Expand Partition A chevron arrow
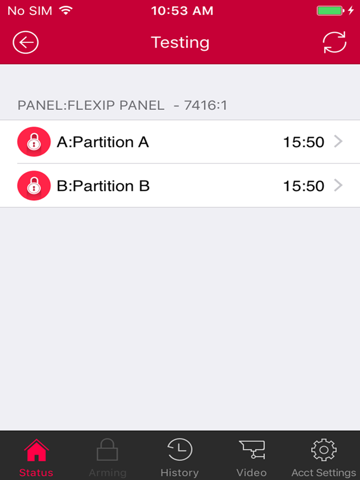Screen dimensions: 360x480 coord(338,142)
